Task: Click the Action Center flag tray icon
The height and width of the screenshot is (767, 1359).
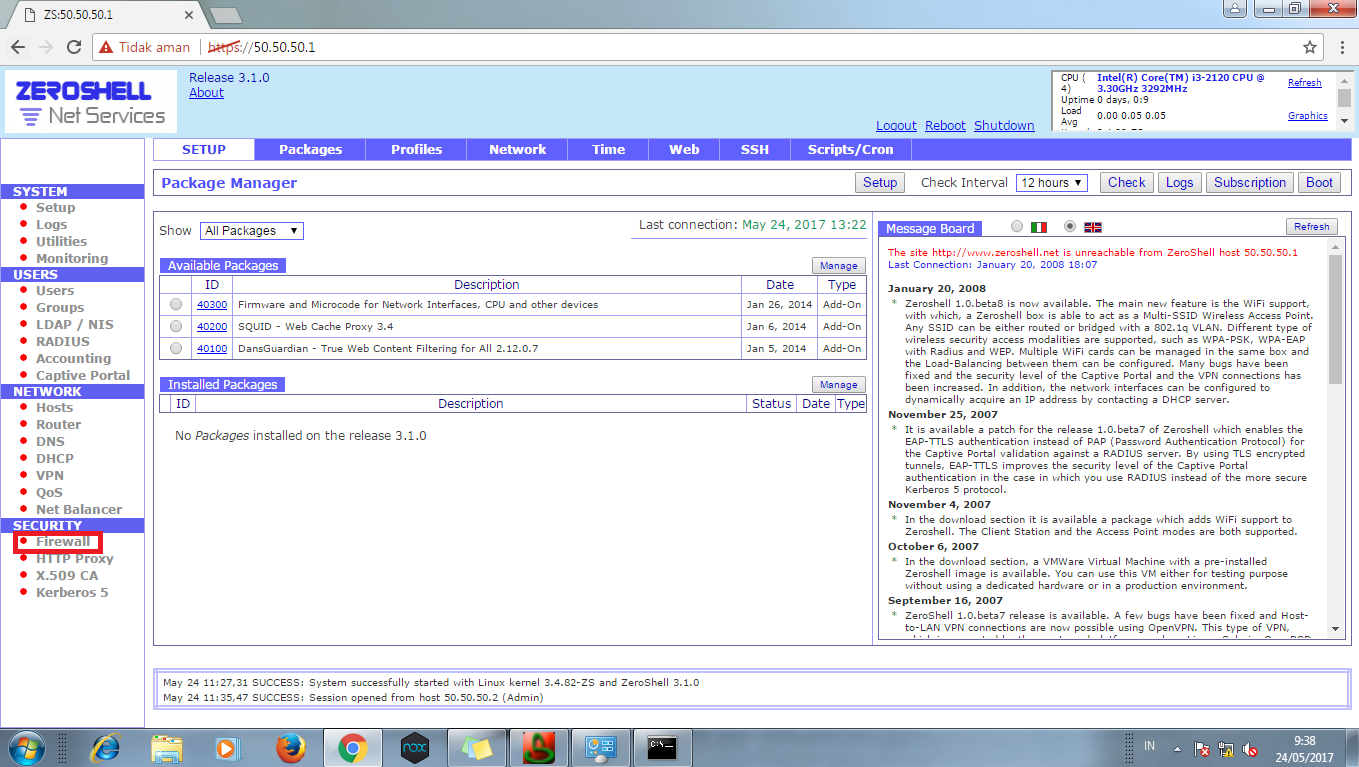Action: coord(1203,748)
